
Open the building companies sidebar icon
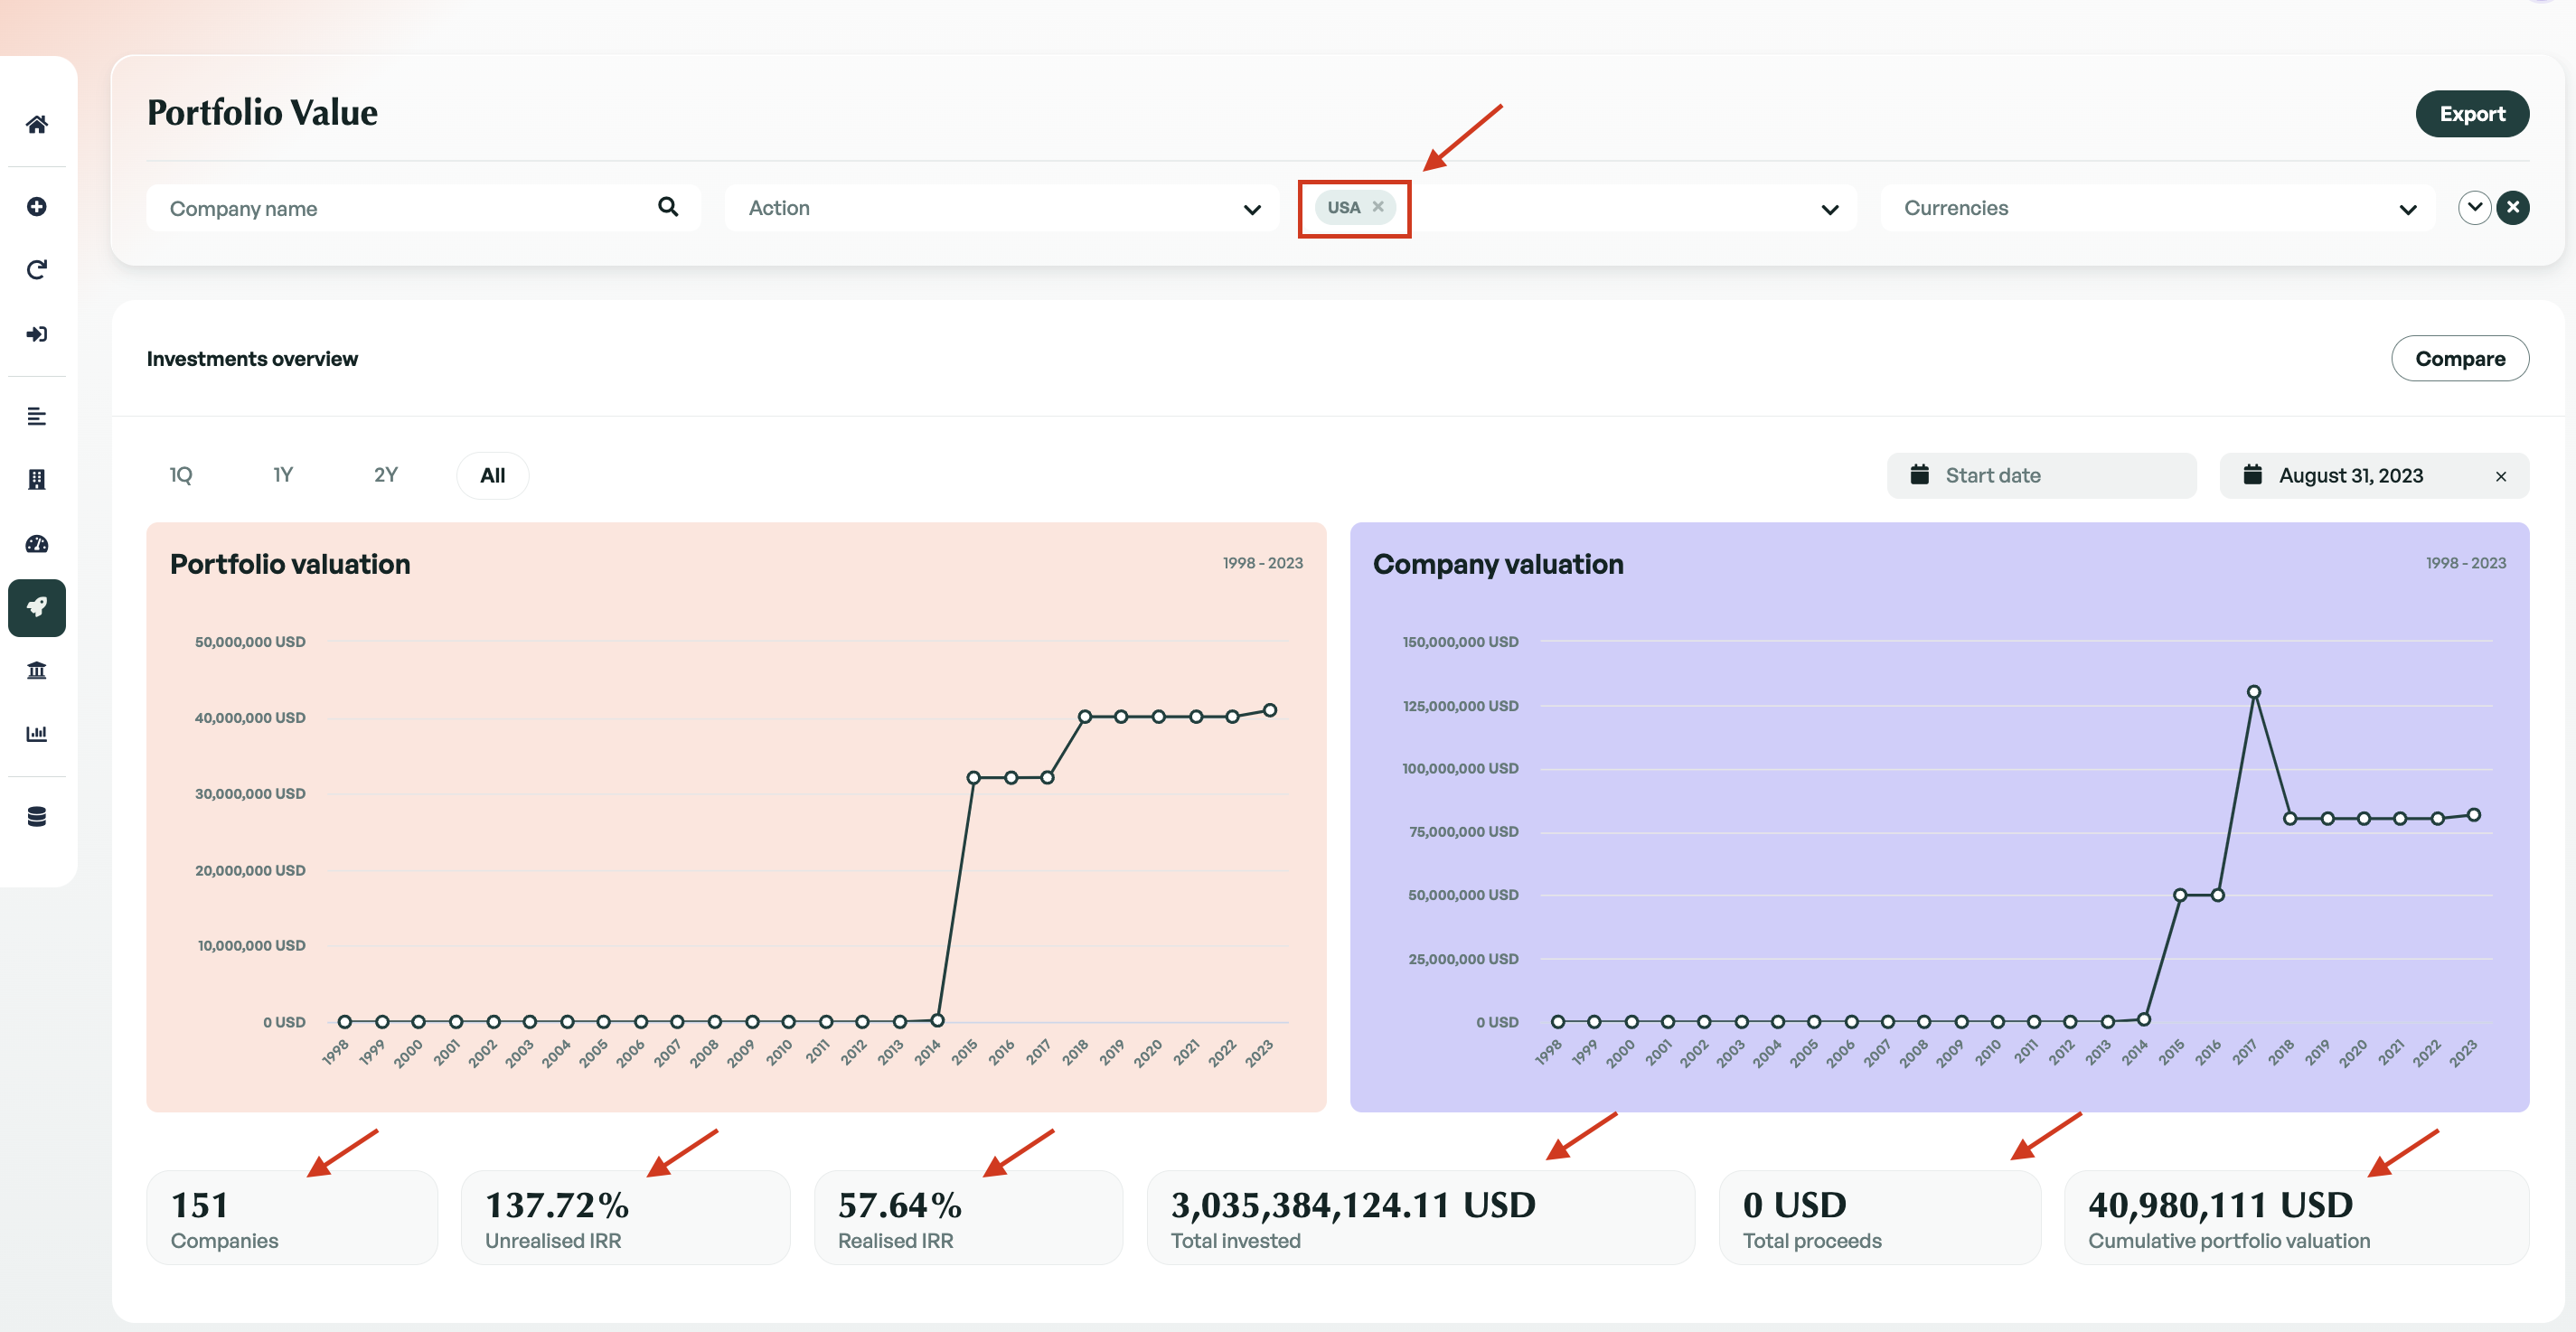tap(37, 480)
